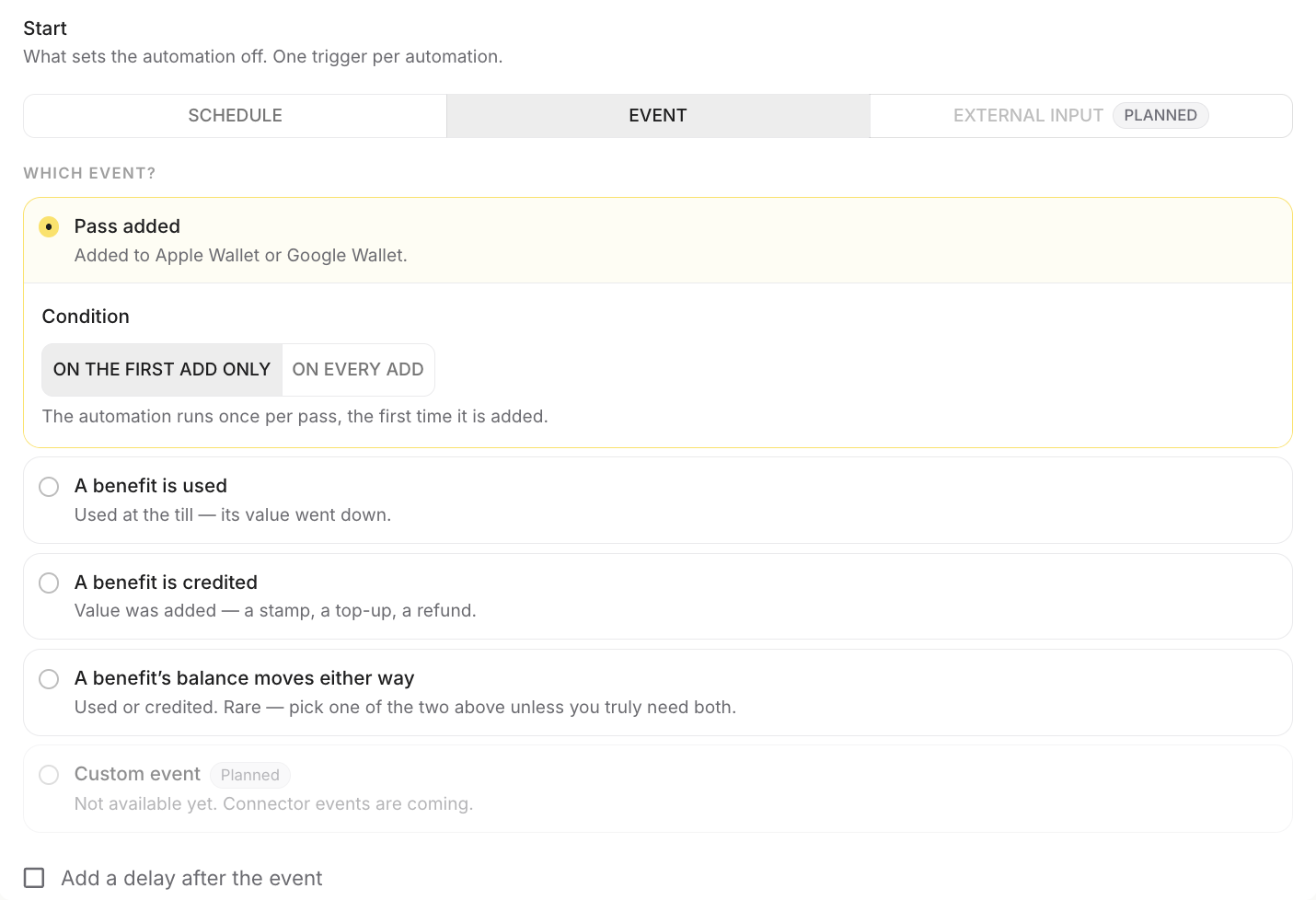Click the Planned badge next to Custom event
The height and width of the screenshot is (900, 1316).
(x=250, y=775)
